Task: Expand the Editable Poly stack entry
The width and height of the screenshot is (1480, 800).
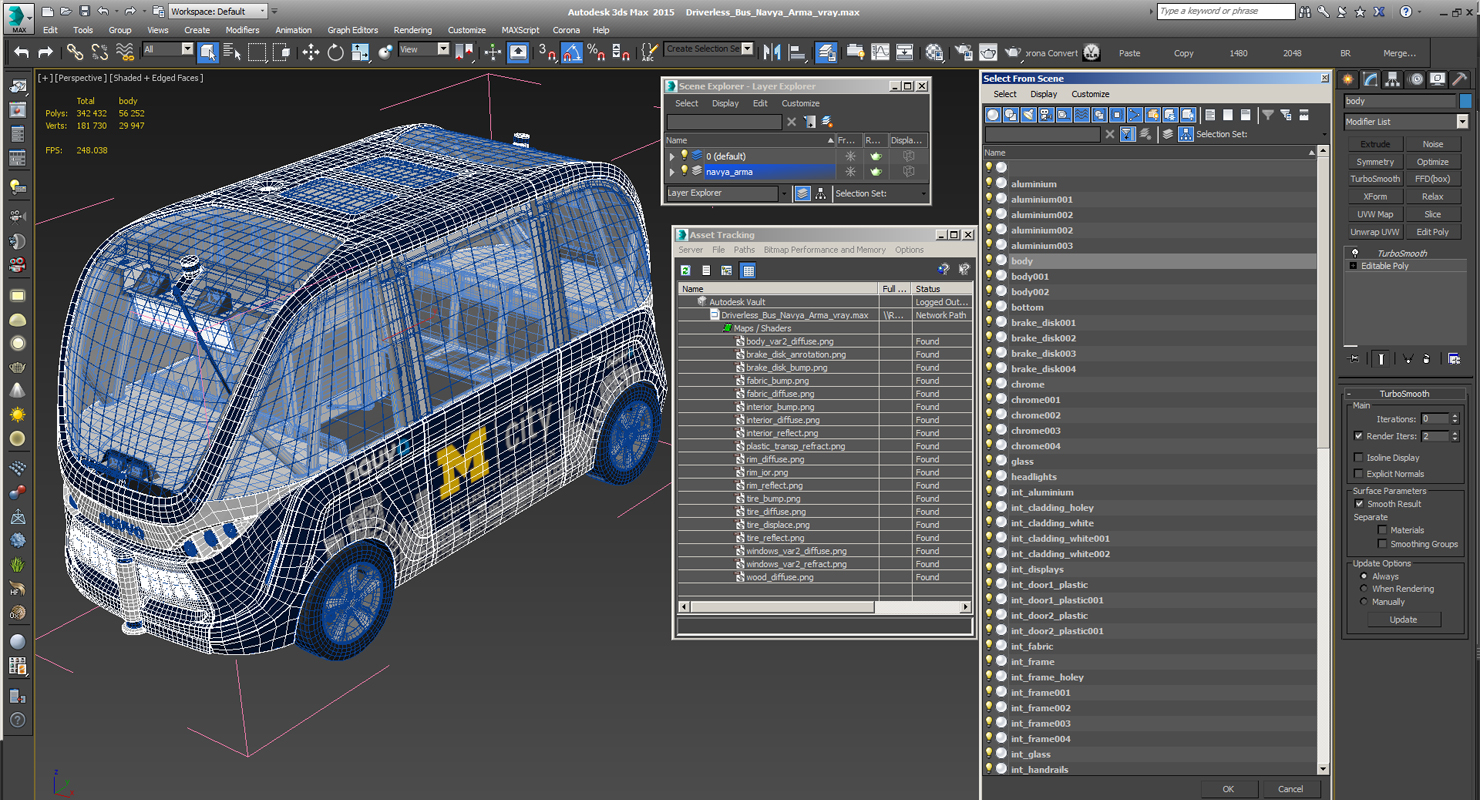Action: [1353, 266]
